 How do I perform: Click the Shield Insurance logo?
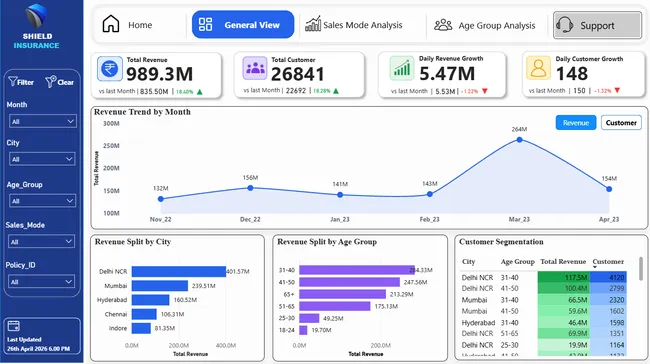36,15
